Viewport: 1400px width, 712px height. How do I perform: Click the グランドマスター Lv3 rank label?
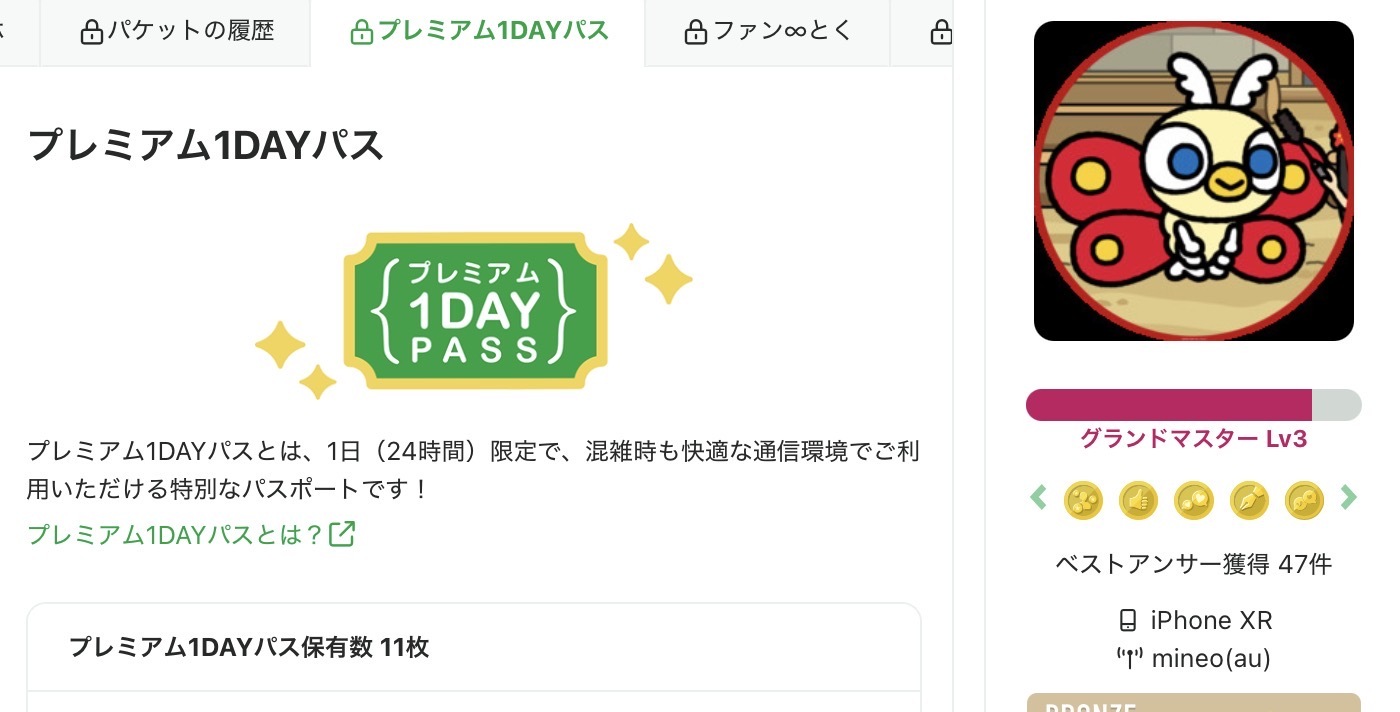point(1193,439)
